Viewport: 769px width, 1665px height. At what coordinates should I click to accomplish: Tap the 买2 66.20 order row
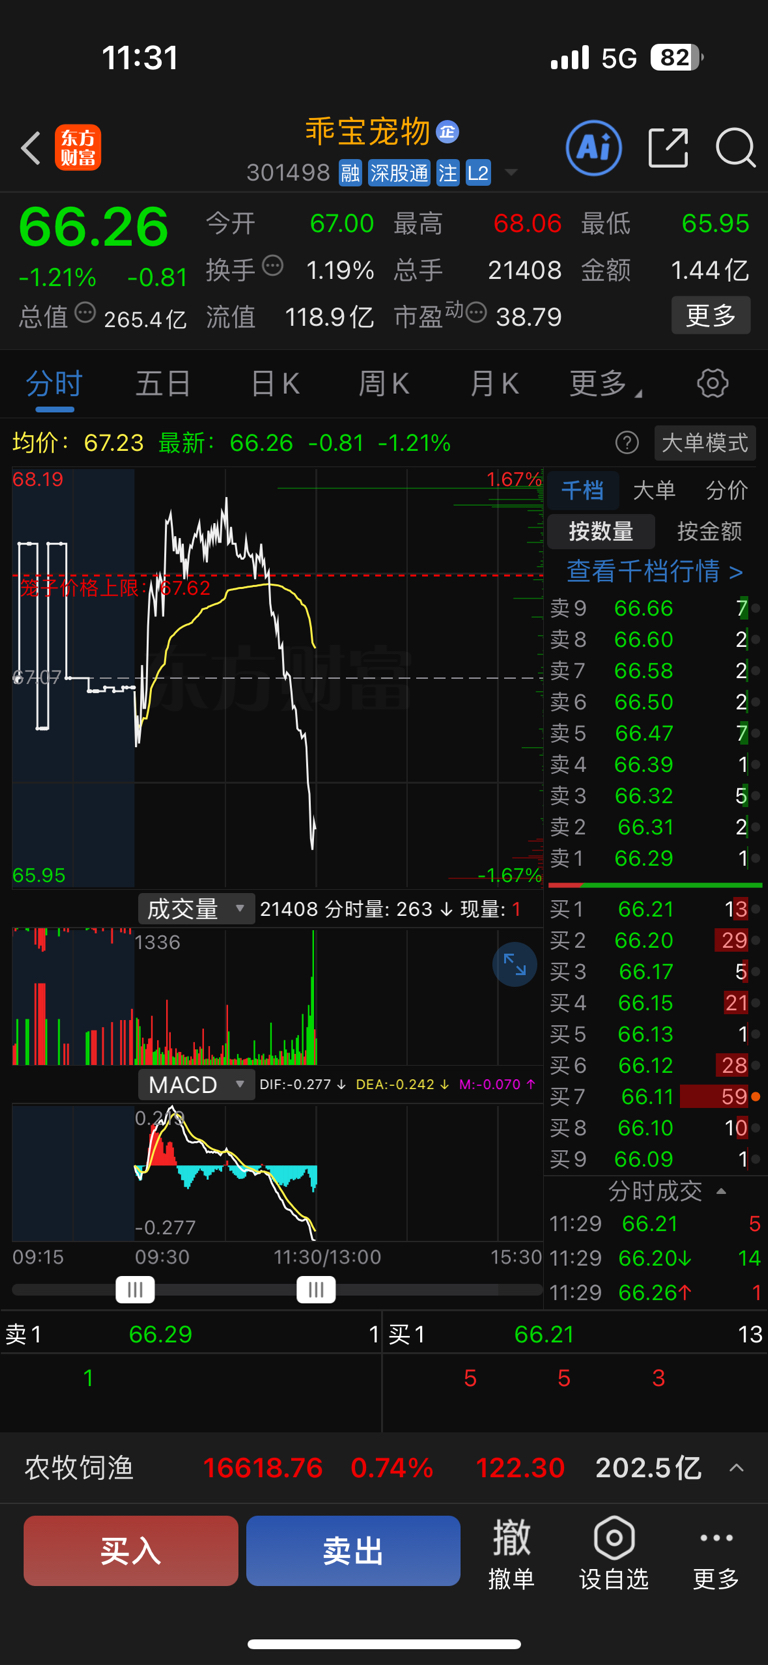pos(656,940)
